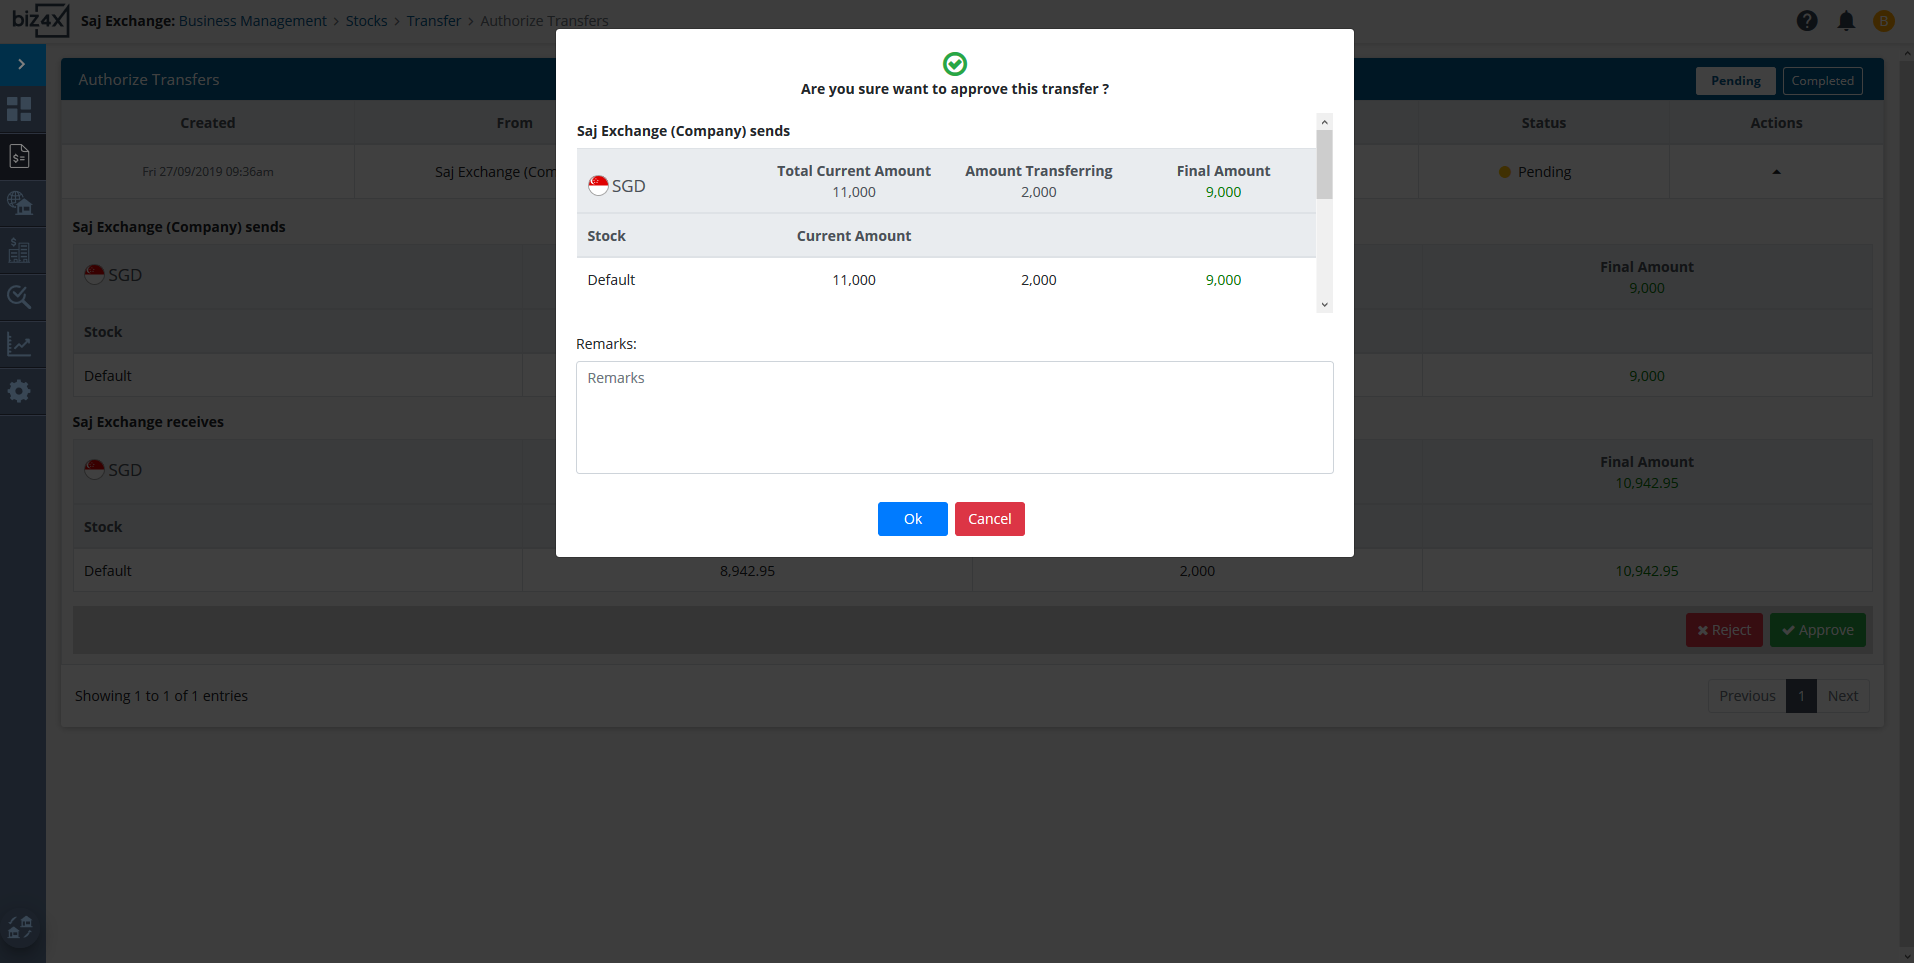
Task: Click the SGD flag under Saj Exchange receives
Action: pyautogui.click(x=95, y=469)
